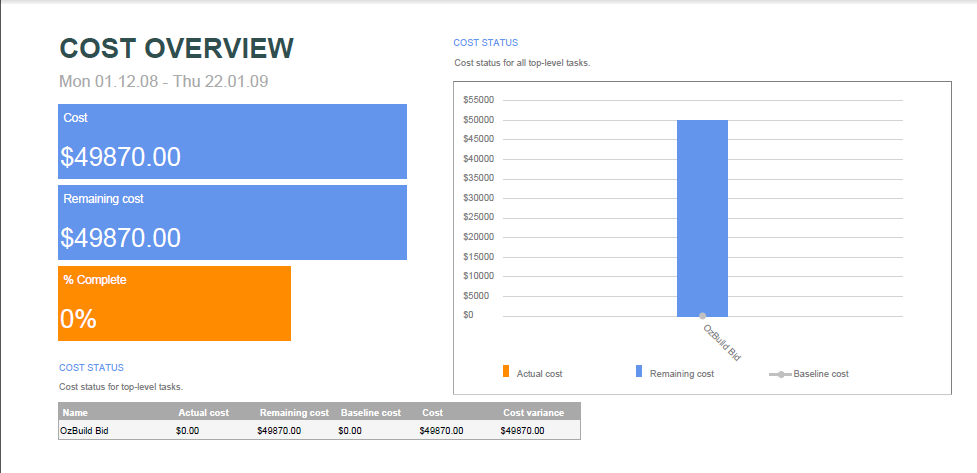Viewport: 977px width, 473px height.
Task: Select the report date range subtitle
Action: [x=163, y=81]
